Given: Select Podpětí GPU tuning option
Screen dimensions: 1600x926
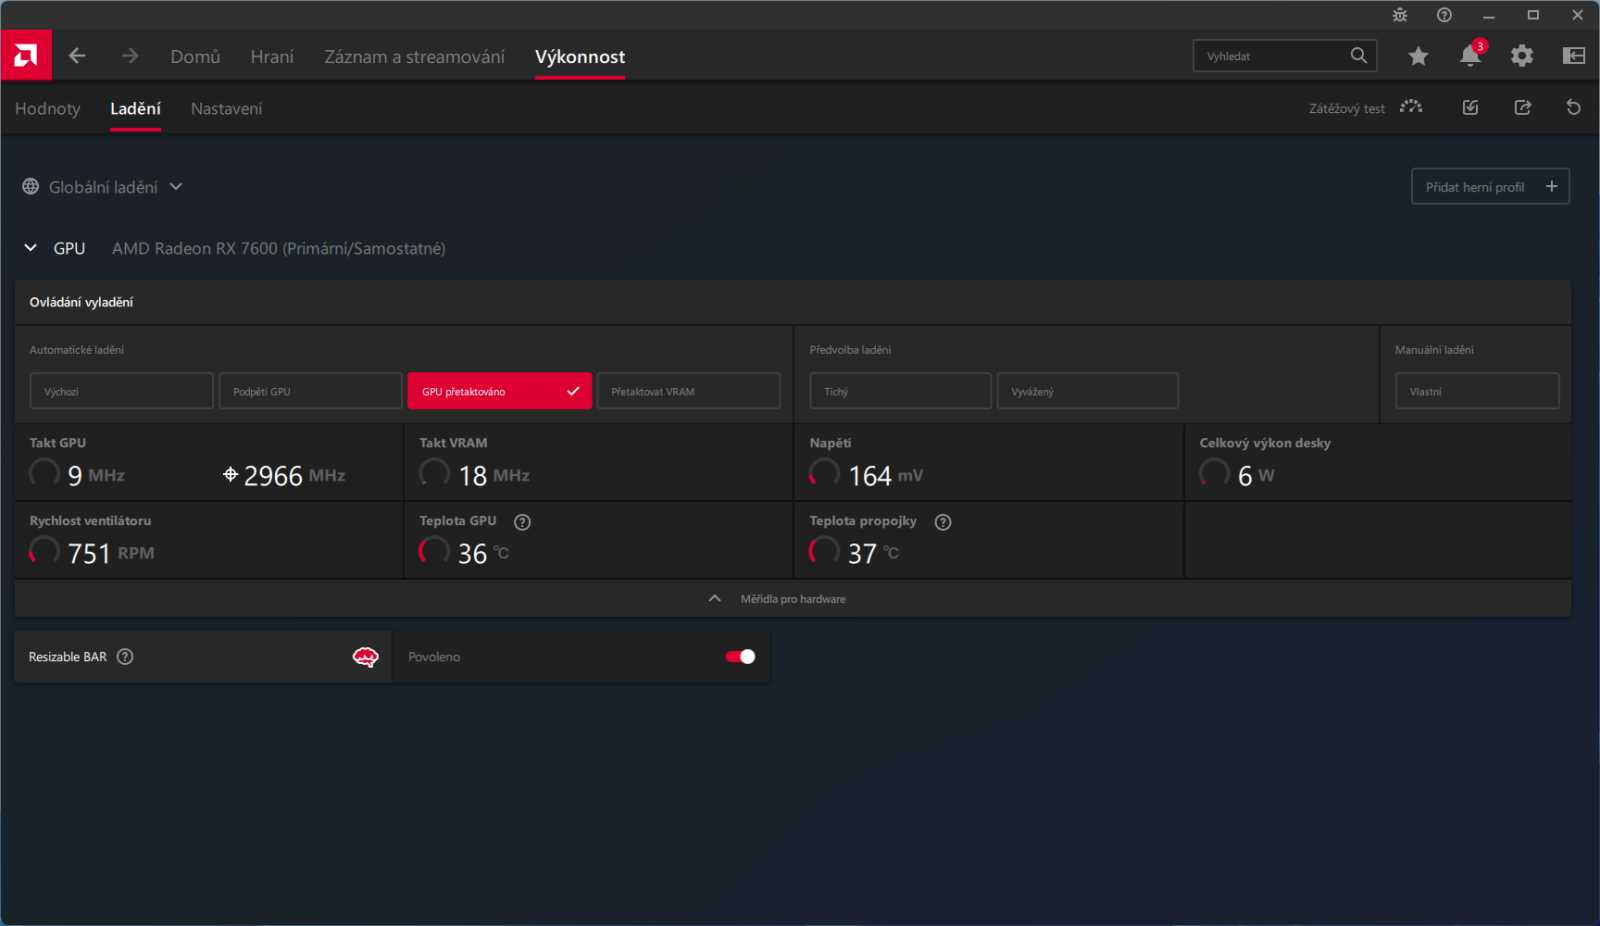Looking at the screenshot, I should click(x=310, y=391).
